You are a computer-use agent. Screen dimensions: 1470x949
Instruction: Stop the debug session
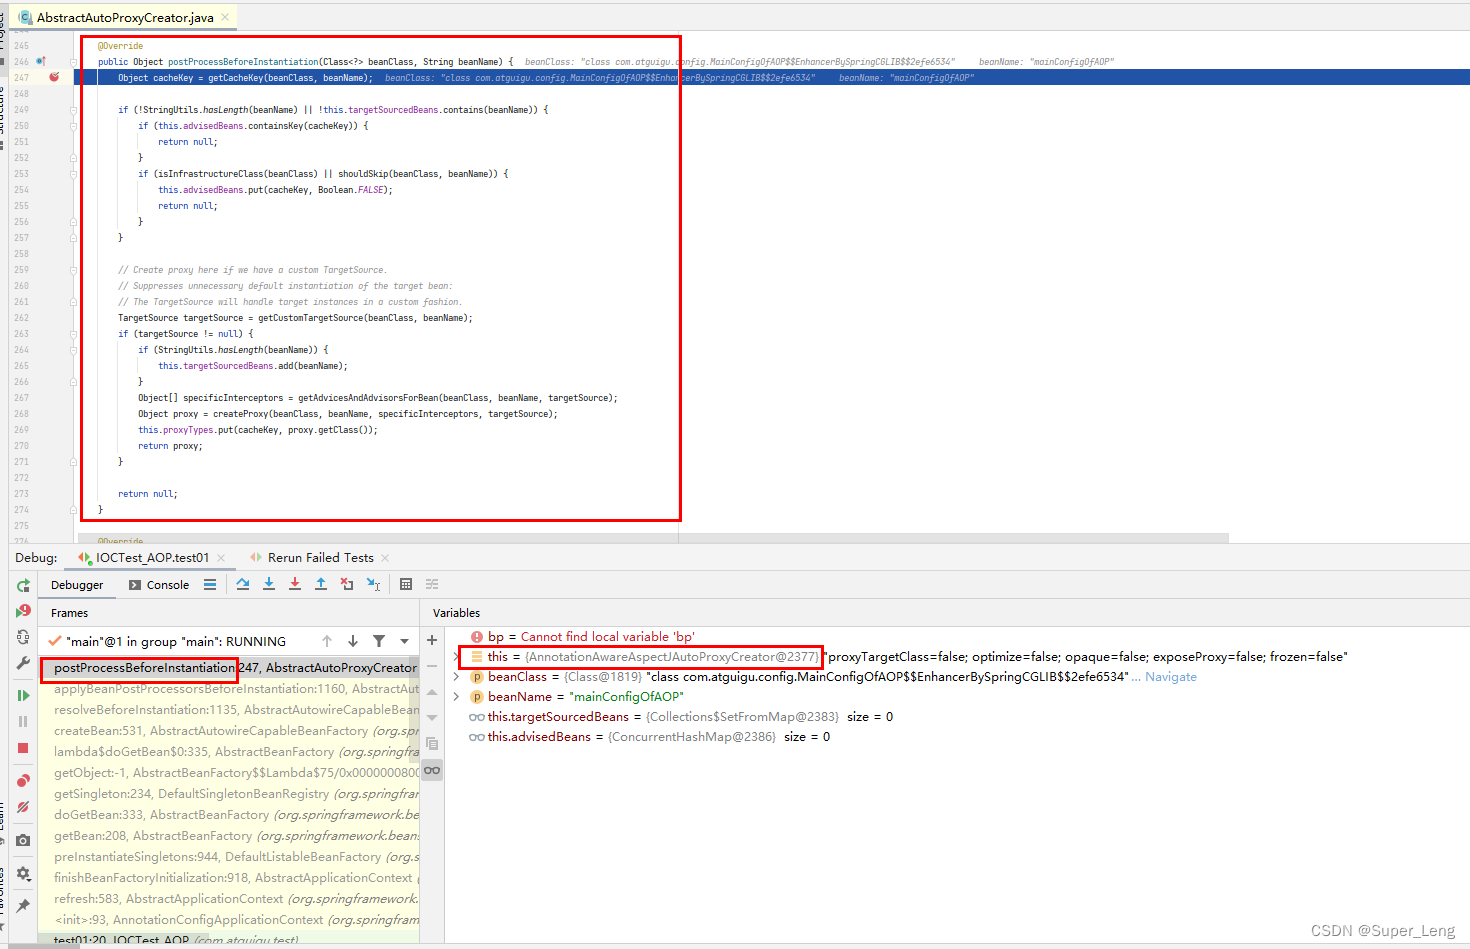[x=23, y=748]
